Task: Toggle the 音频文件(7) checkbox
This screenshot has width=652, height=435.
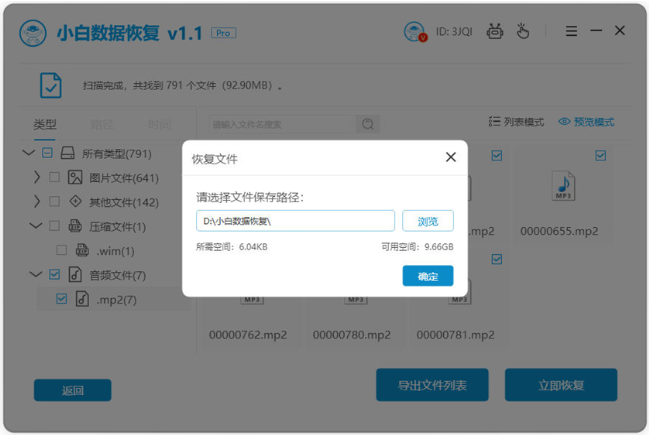Action: [54, 274]
